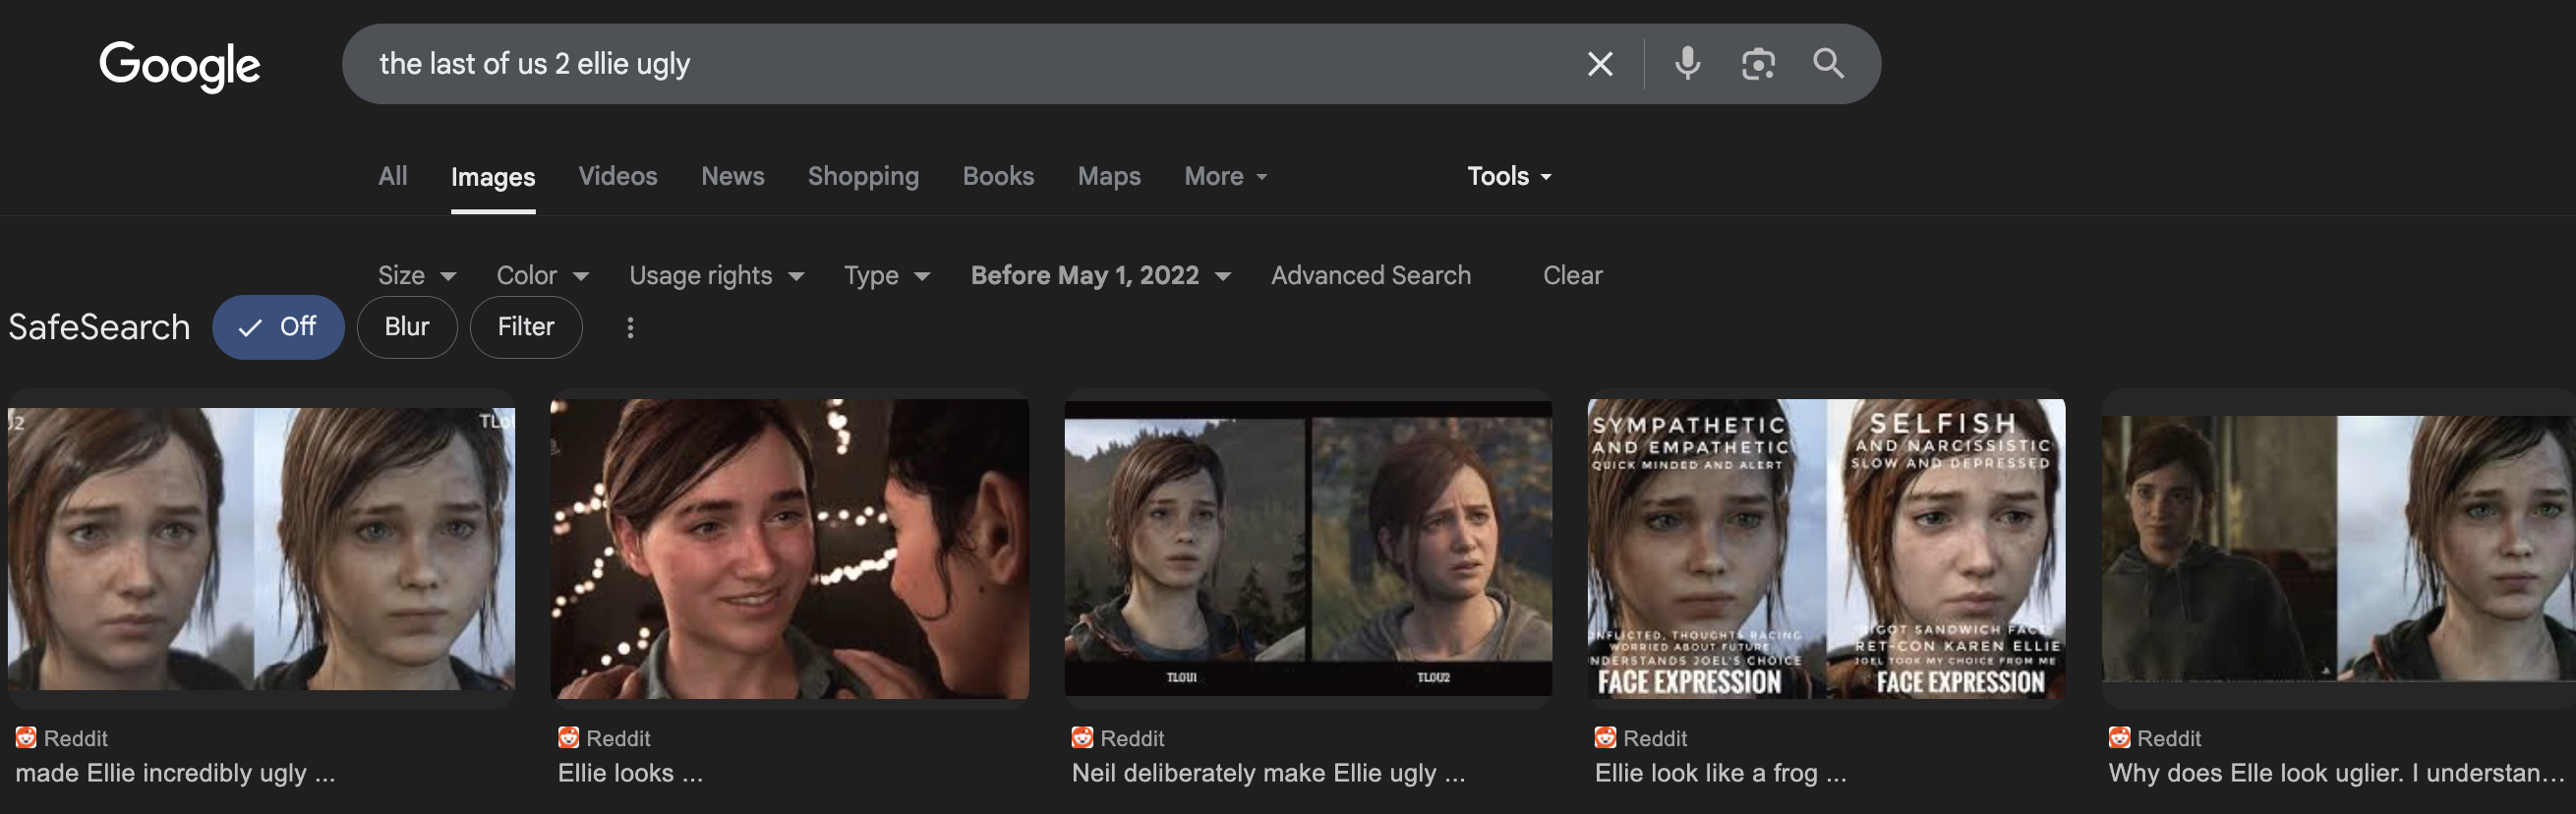Expand the Usage rights dropdown
2576x814 pixels.
(717, 275)
